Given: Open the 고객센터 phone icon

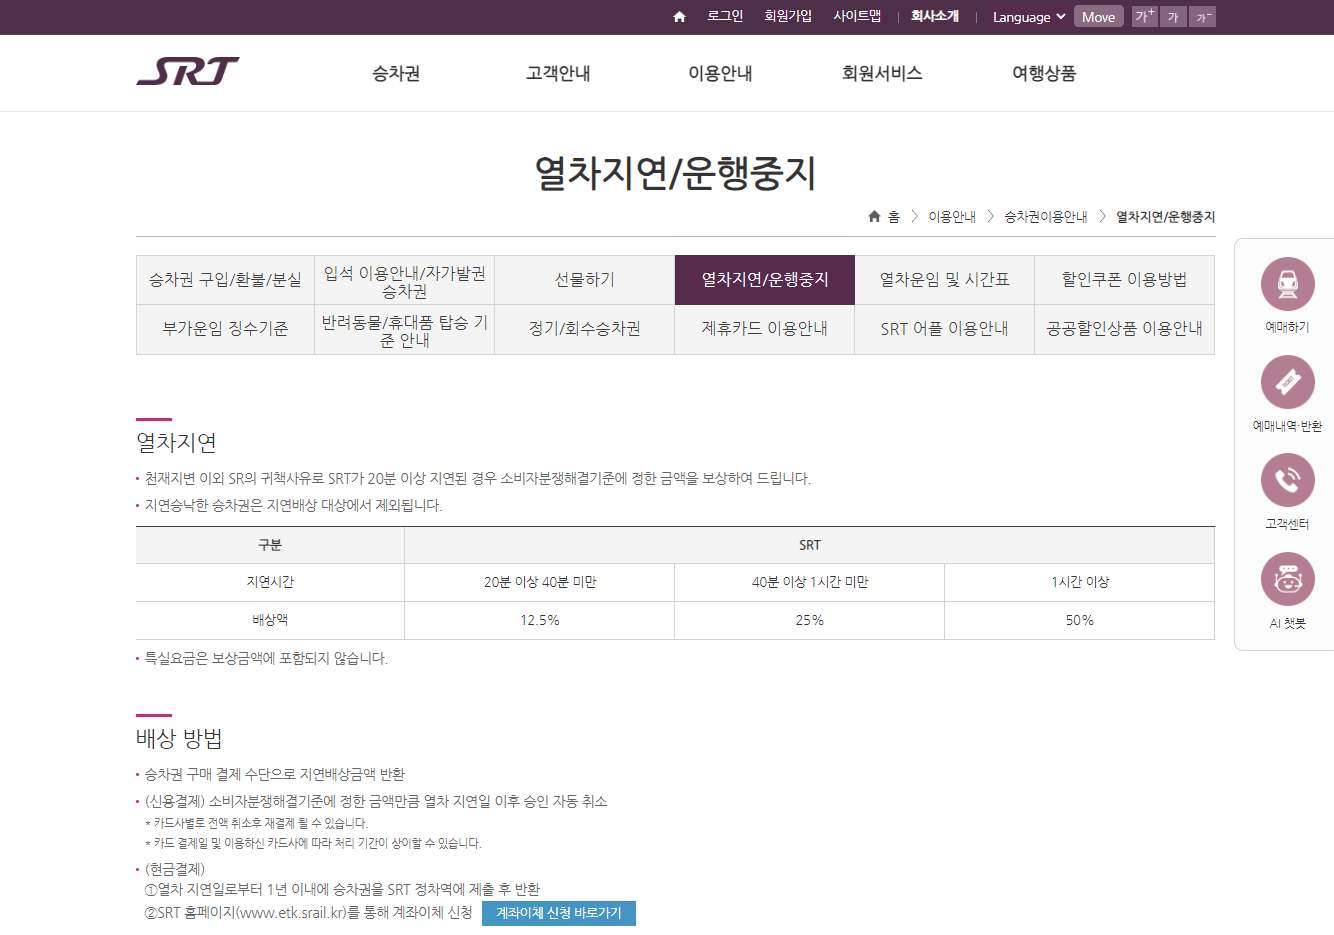Looking at the screenshot, I should [x=1287, y=480].
